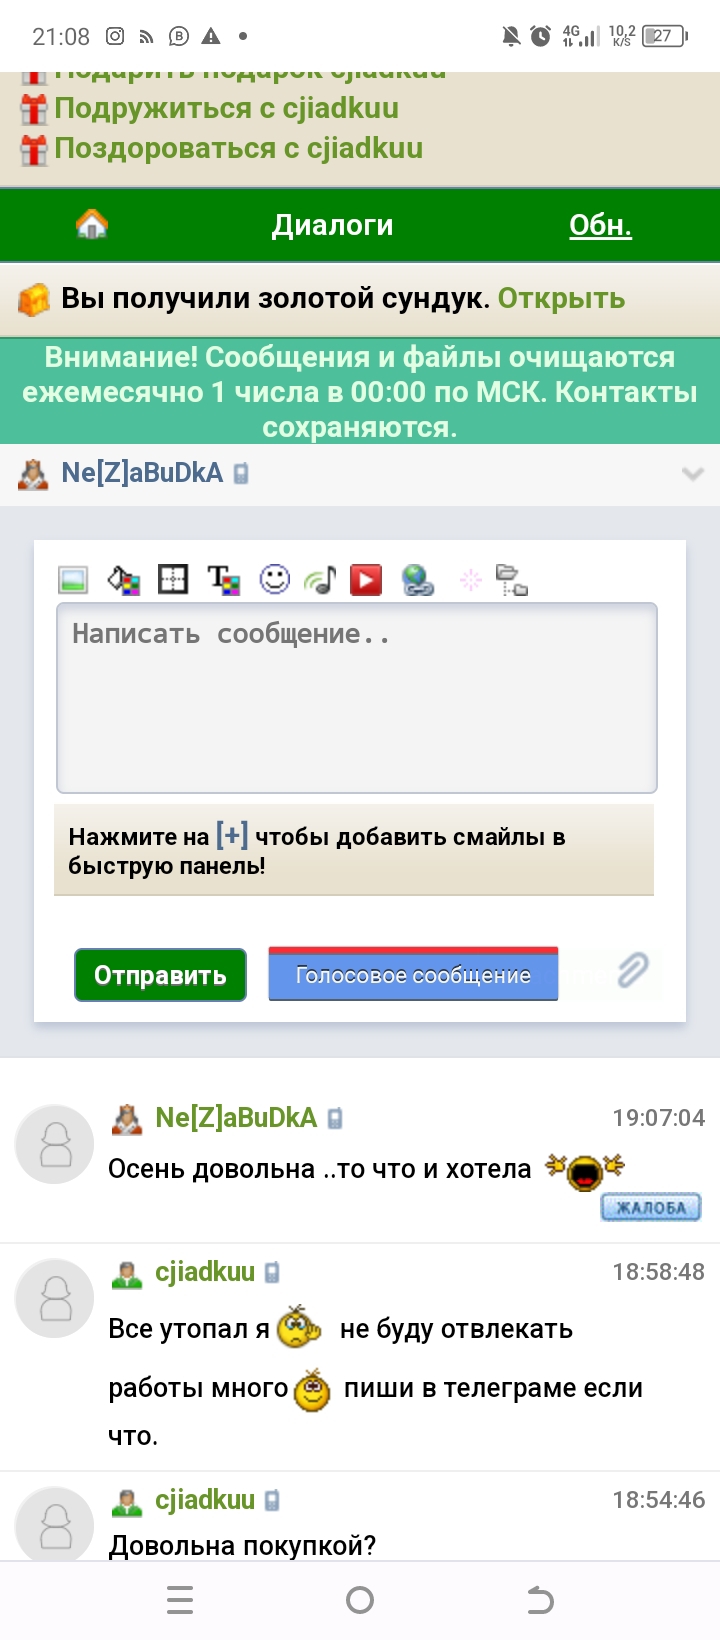Attach a file with the paperclip icon
Image resolution: width=720 pixels, height=1640 pixels.
click(x=633, y=969)
